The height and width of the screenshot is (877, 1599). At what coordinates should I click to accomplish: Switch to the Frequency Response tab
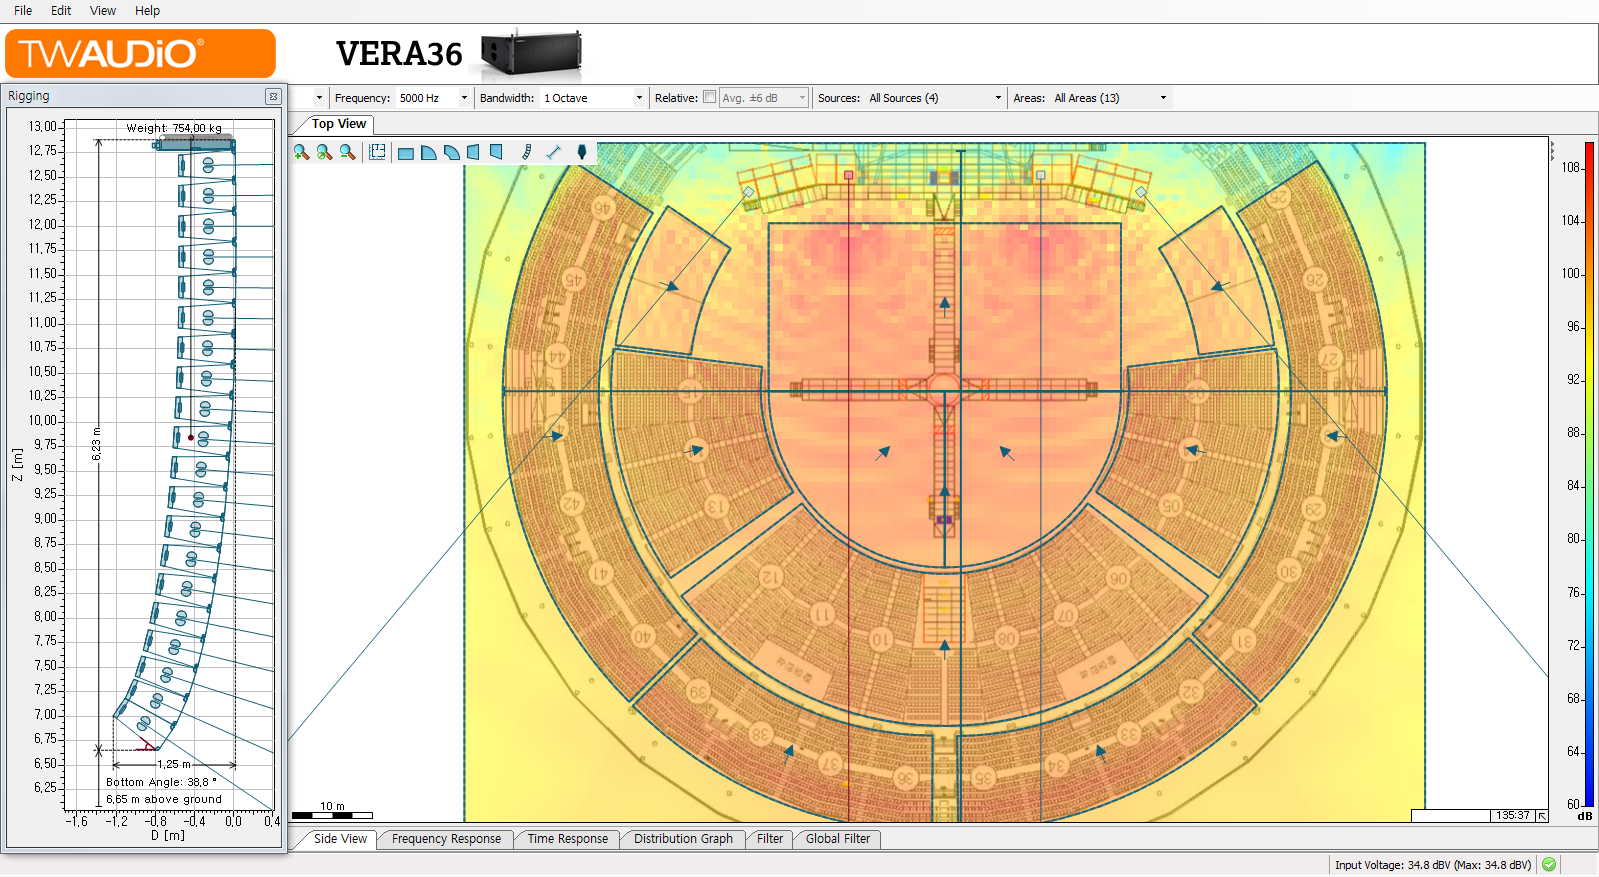click(446, 839)
